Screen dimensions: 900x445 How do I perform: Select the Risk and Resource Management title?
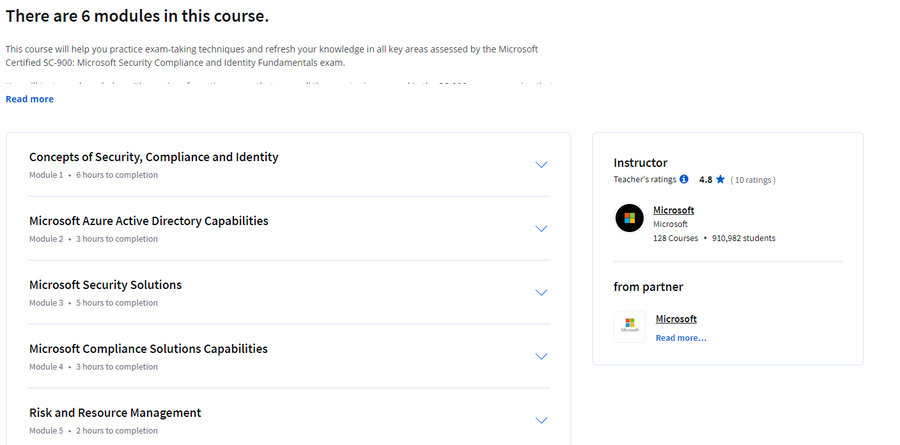(x=115, y=413)
